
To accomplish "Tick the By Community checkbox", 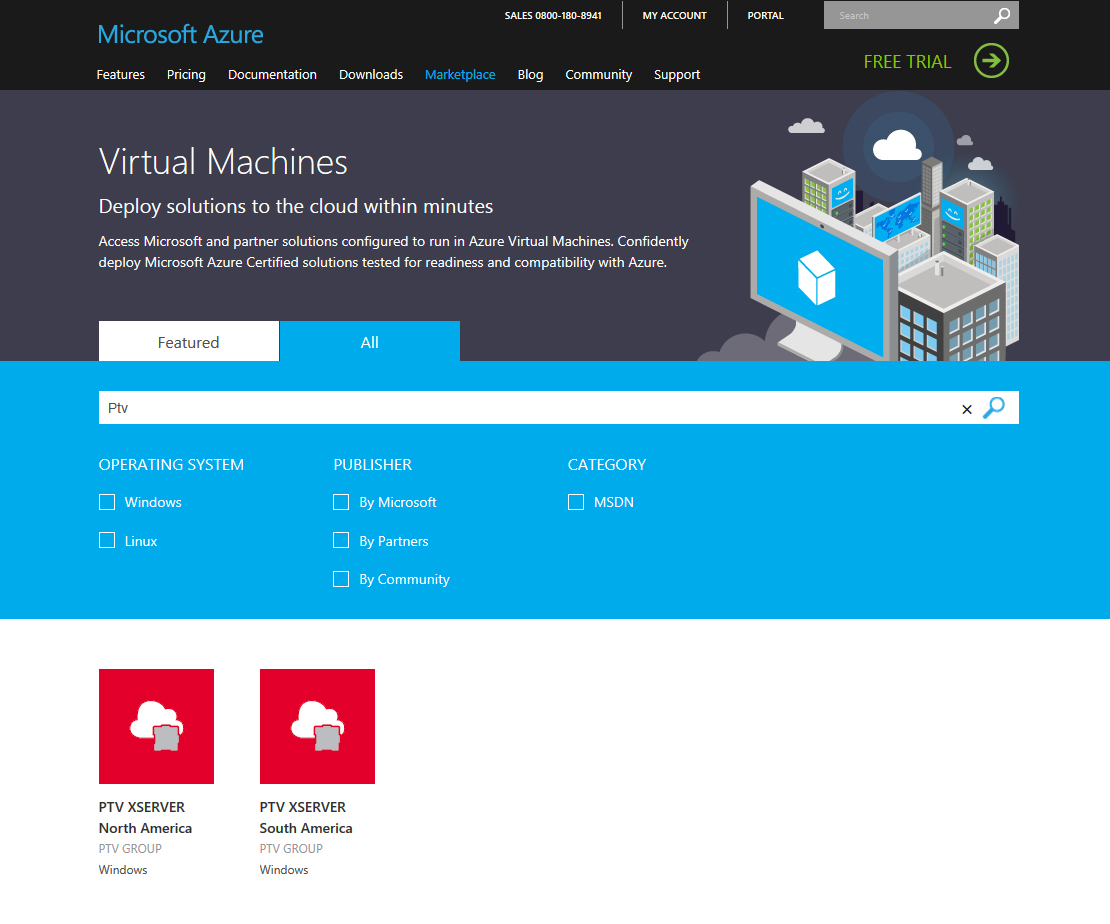I will [341, 579].
